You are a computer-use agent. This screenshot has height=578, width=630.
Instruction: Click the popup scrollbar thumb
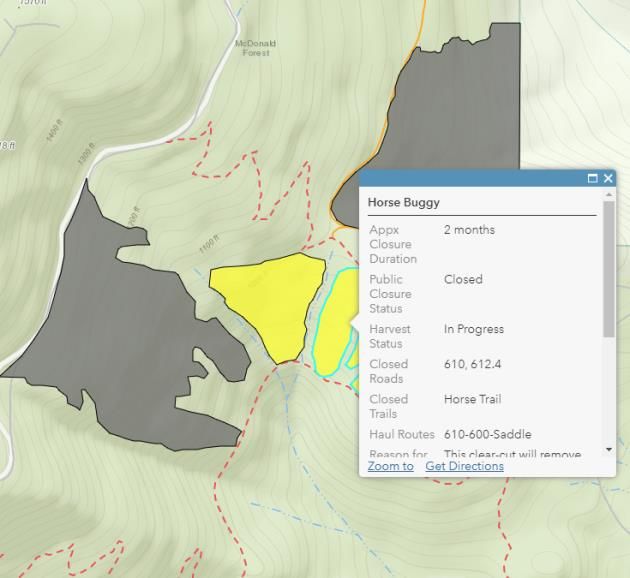(609, 269)
